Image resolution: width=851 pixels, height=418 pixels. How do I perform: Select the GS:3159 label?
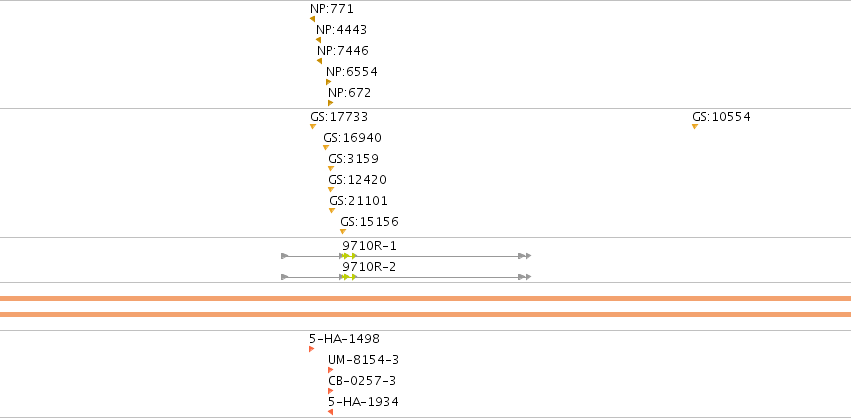coord(353,159)
